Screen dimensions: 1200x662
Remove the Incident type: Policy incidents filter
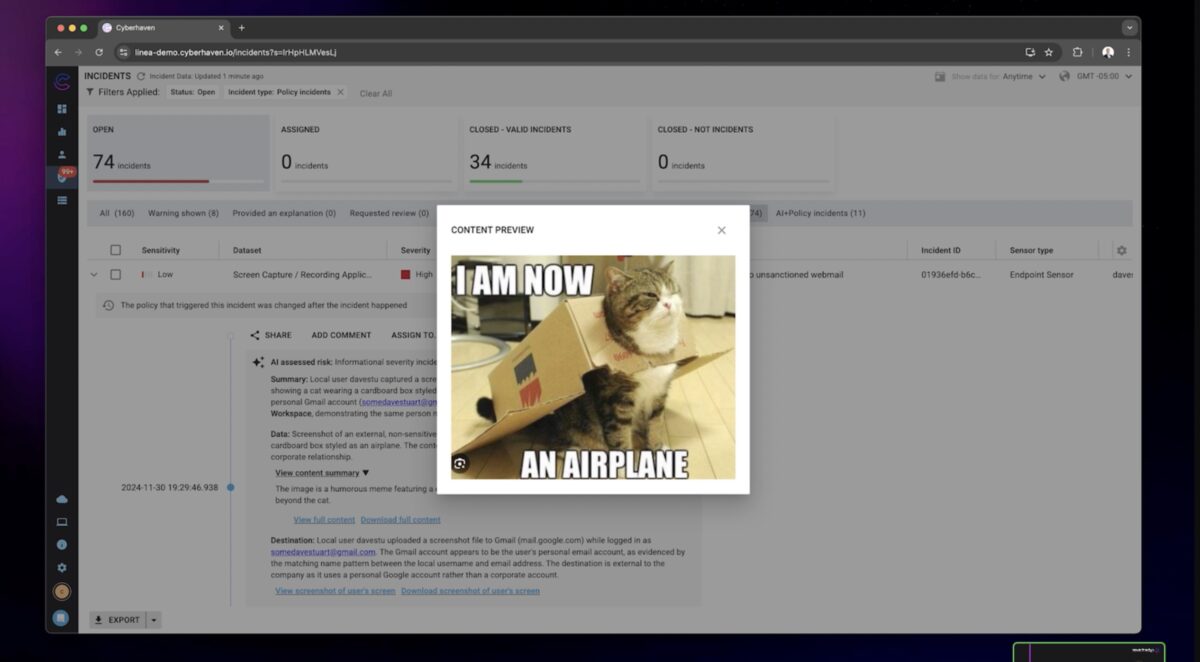tap(340, 92)
